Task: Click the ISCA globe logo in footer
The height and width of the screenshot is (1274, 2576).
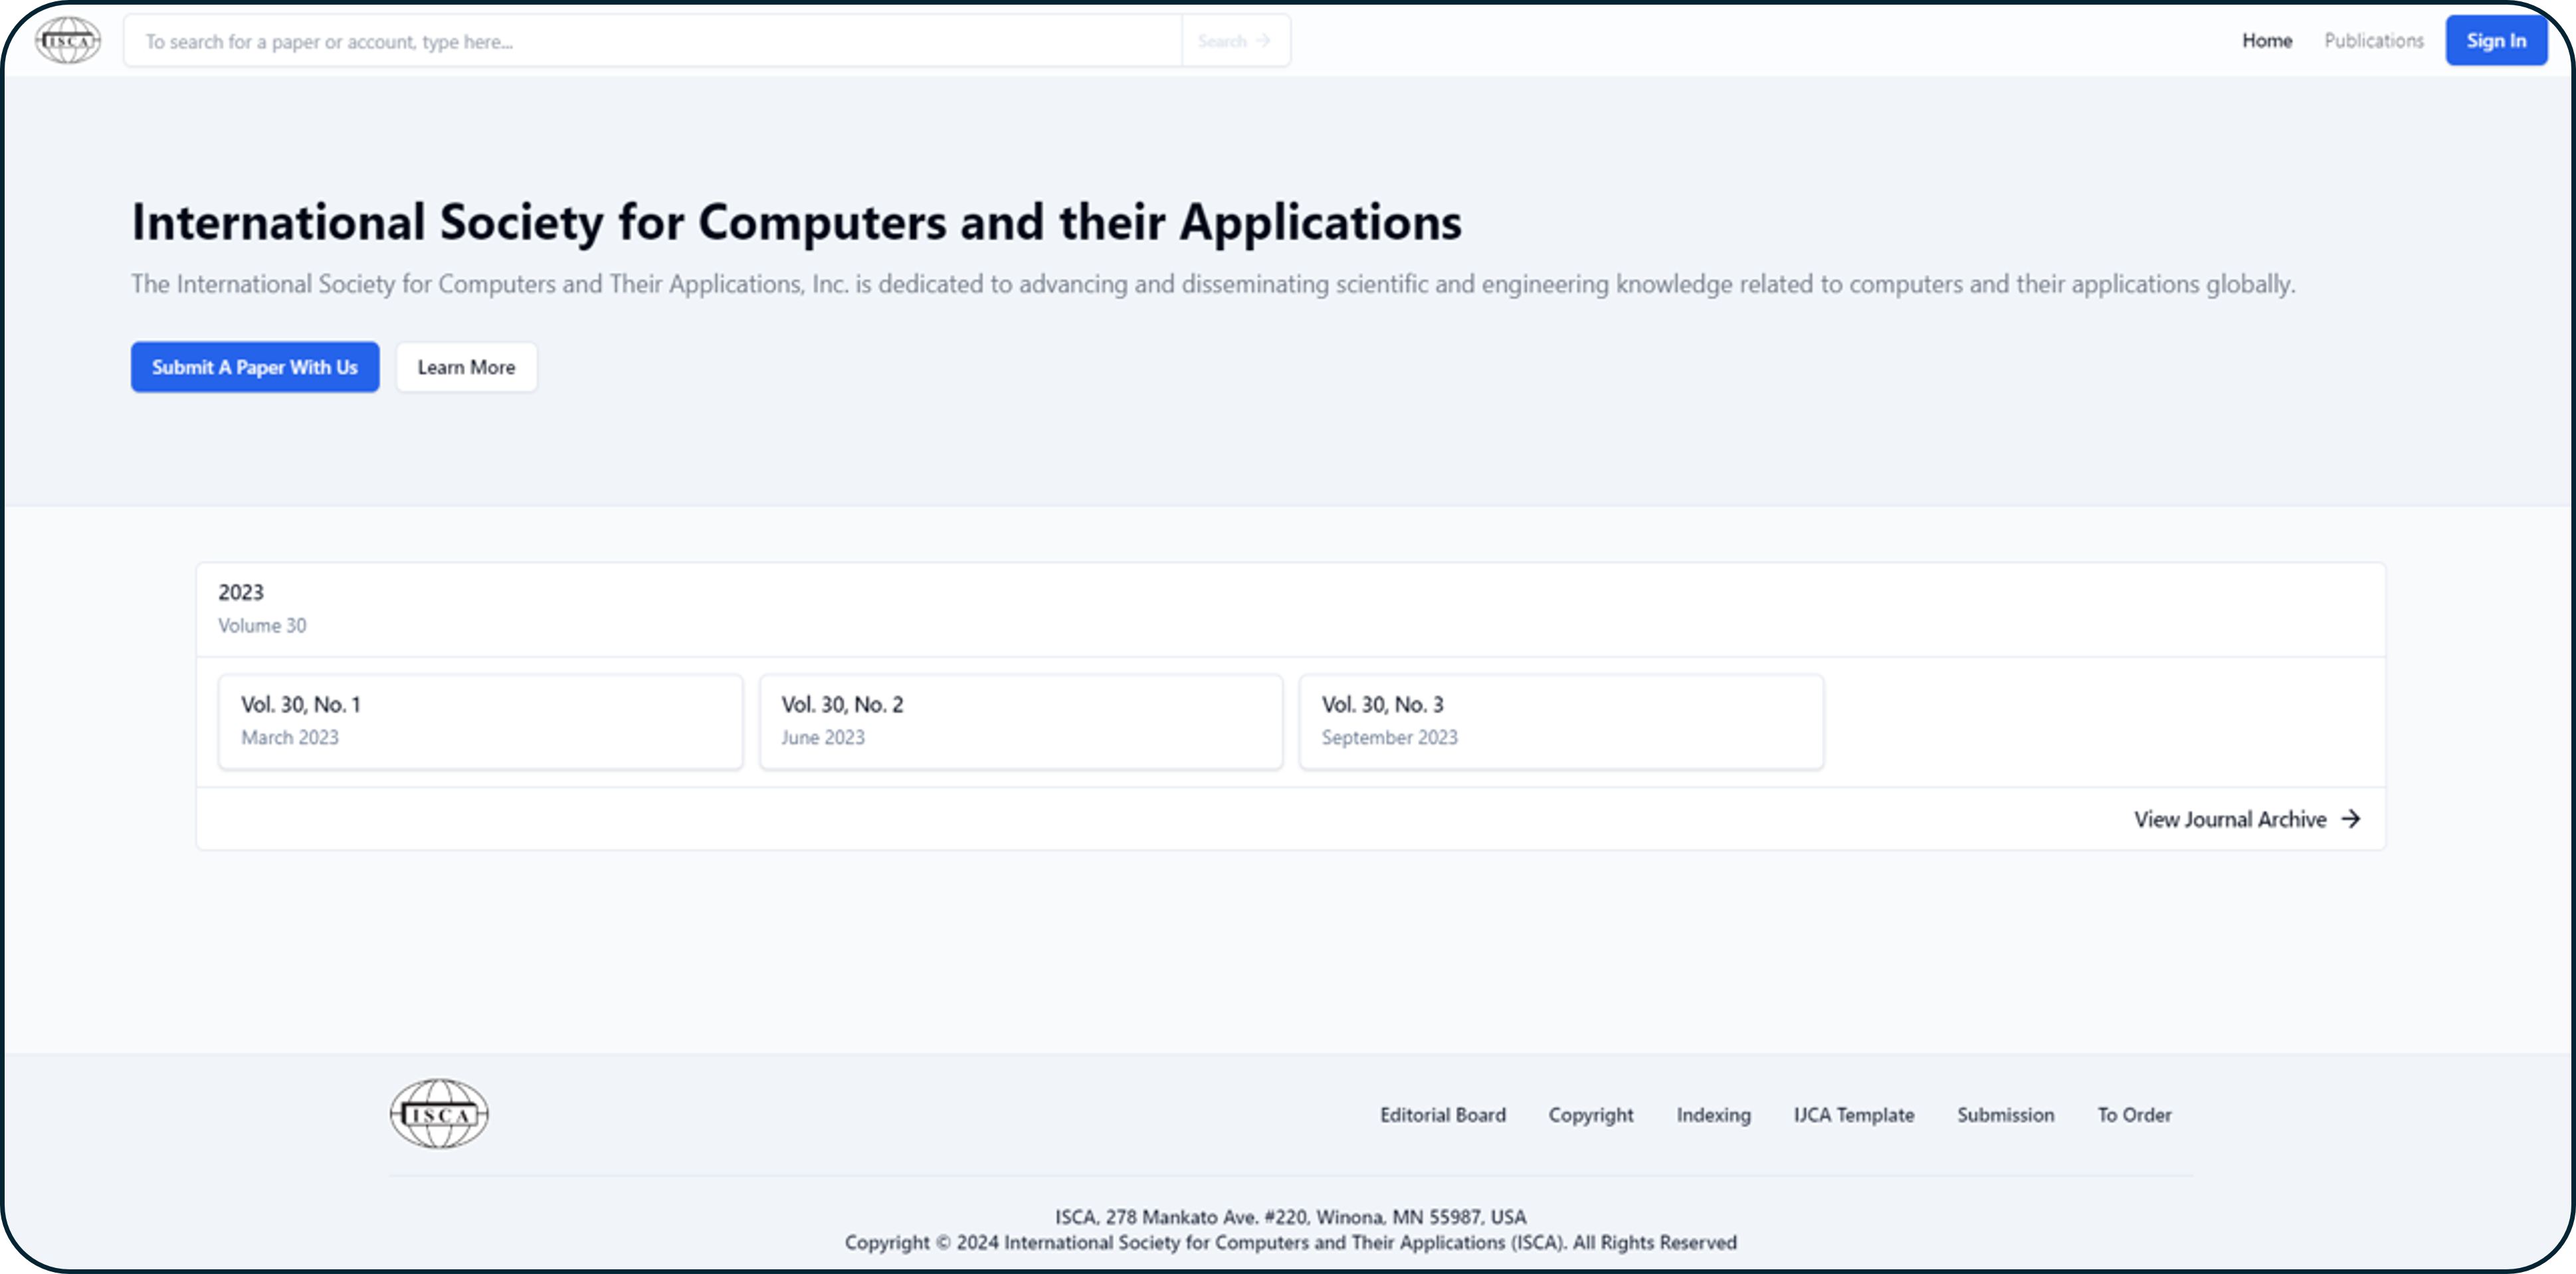Action: tap(439, 1113)
